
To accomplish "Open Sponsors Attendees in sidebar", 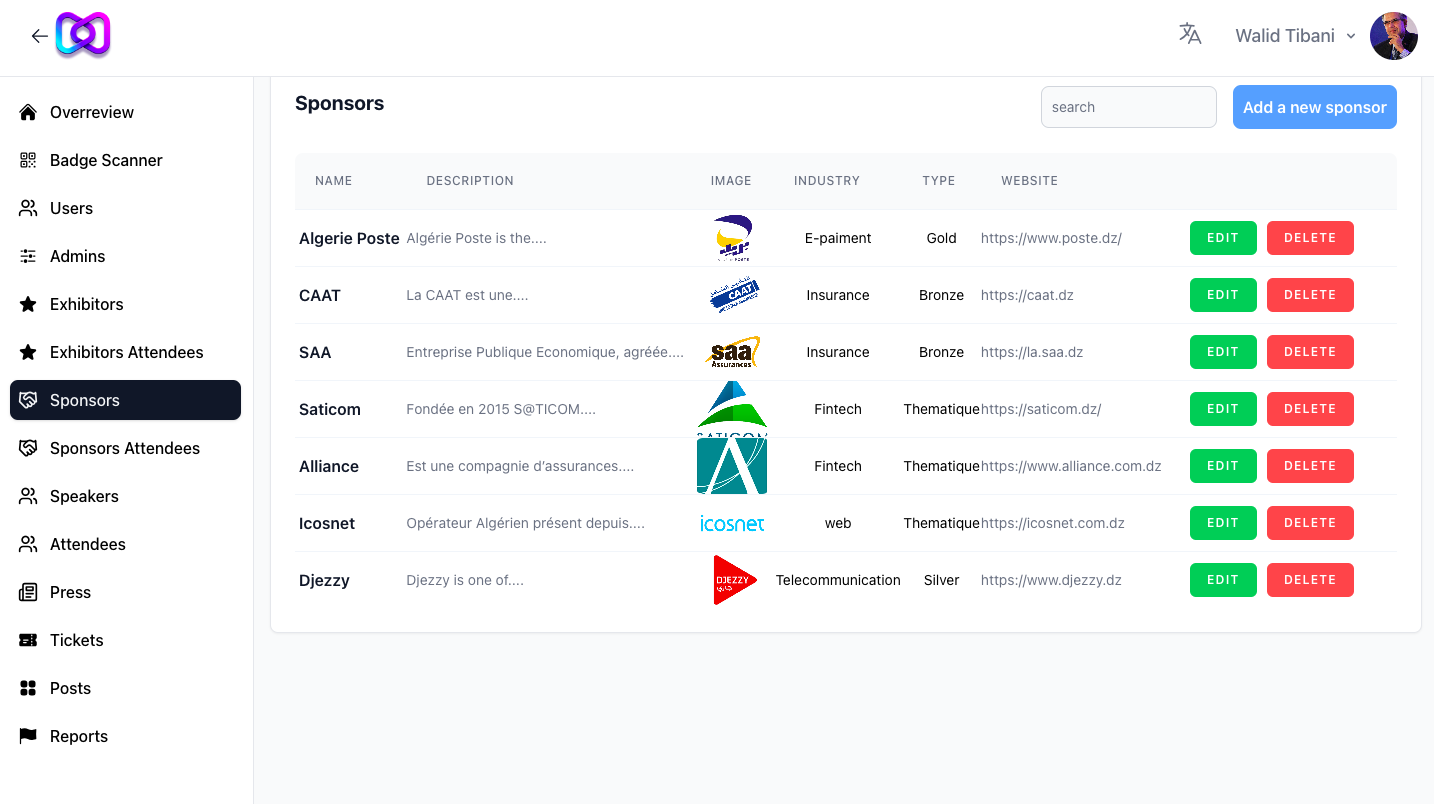I will [125, 448].
